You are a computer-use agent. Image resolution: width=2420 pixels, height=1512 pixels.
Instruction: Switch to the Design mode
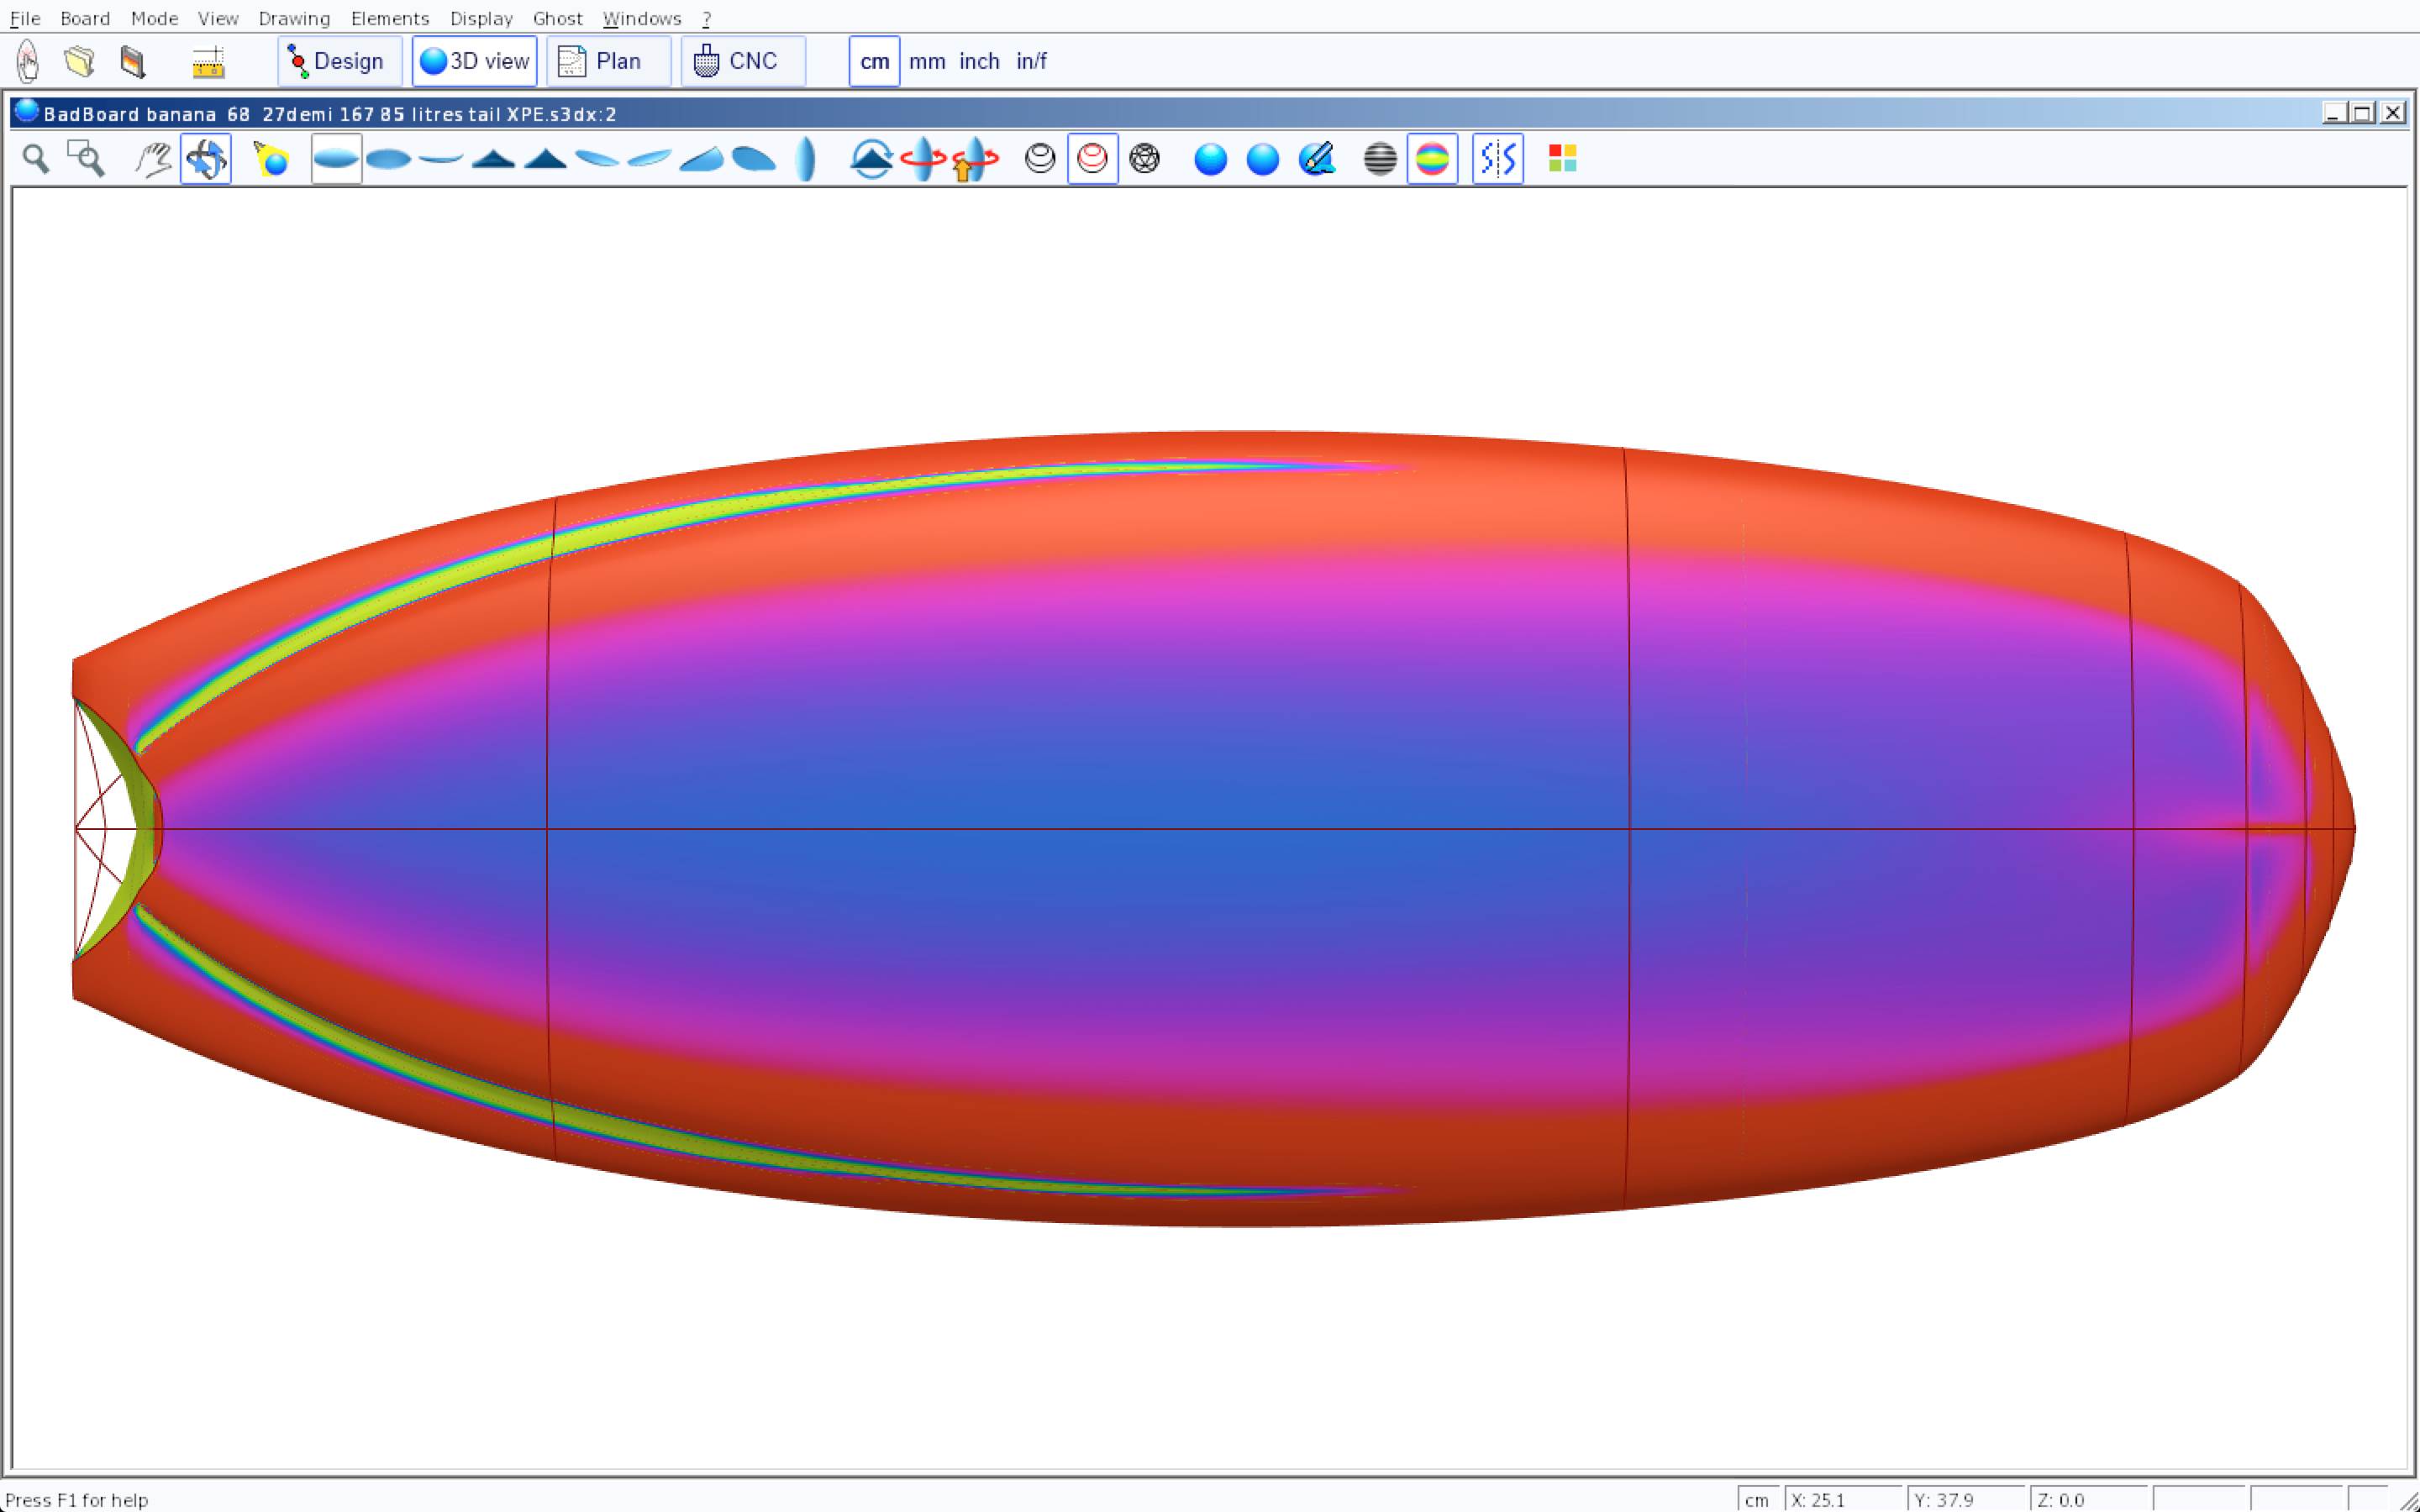[x=339, y=61]
